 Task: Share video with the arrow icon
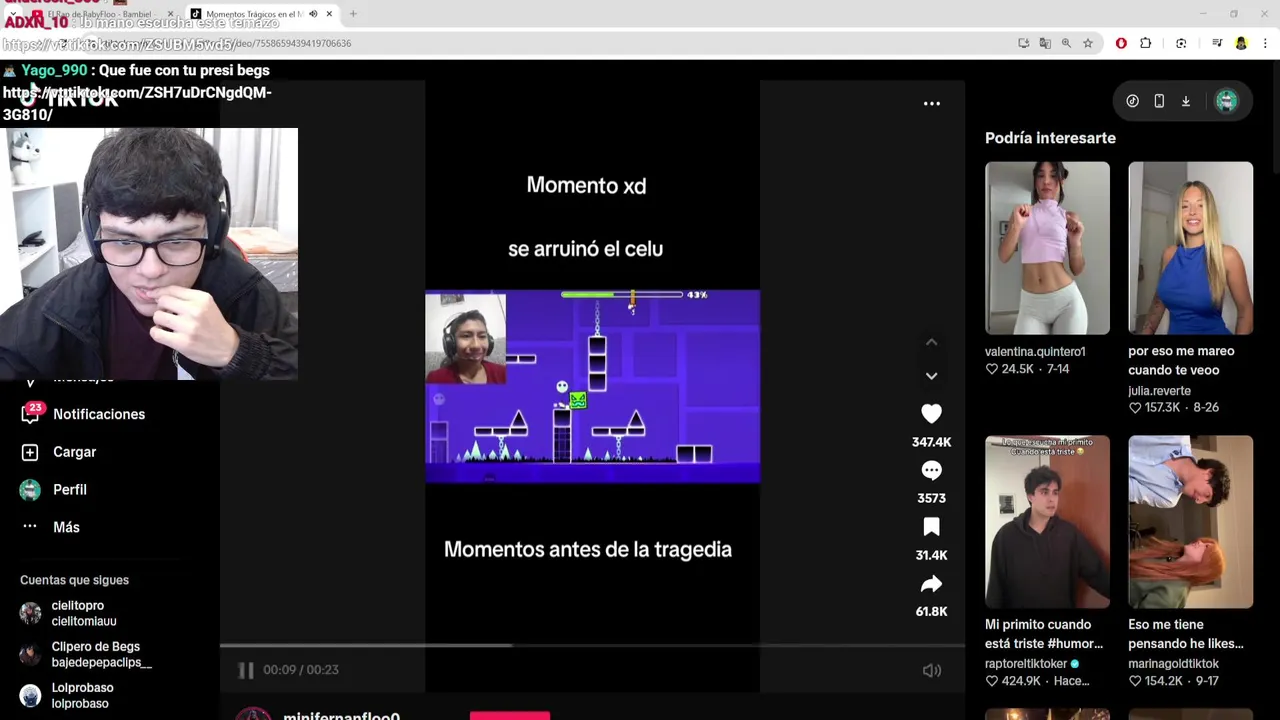coord(931,584)
